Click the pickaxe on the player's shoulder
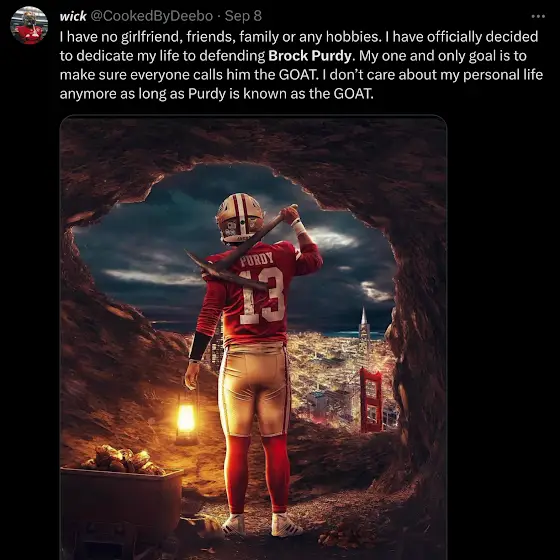560x560 pixels. (243, 252)
